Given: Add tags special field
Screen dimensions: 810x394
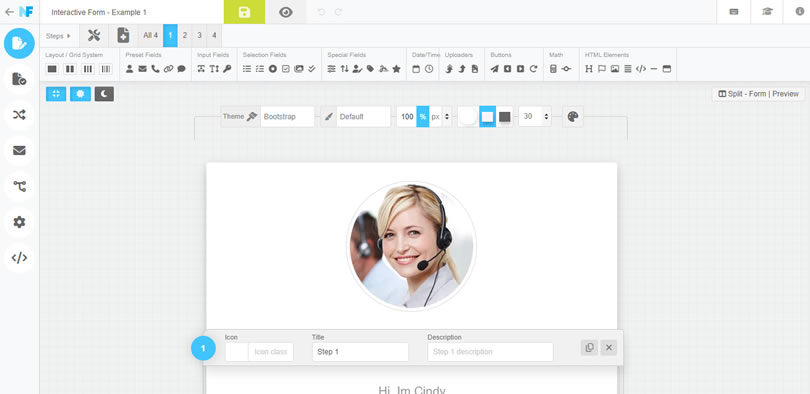Looking at the screenshot, I should (x=370, y=69).
